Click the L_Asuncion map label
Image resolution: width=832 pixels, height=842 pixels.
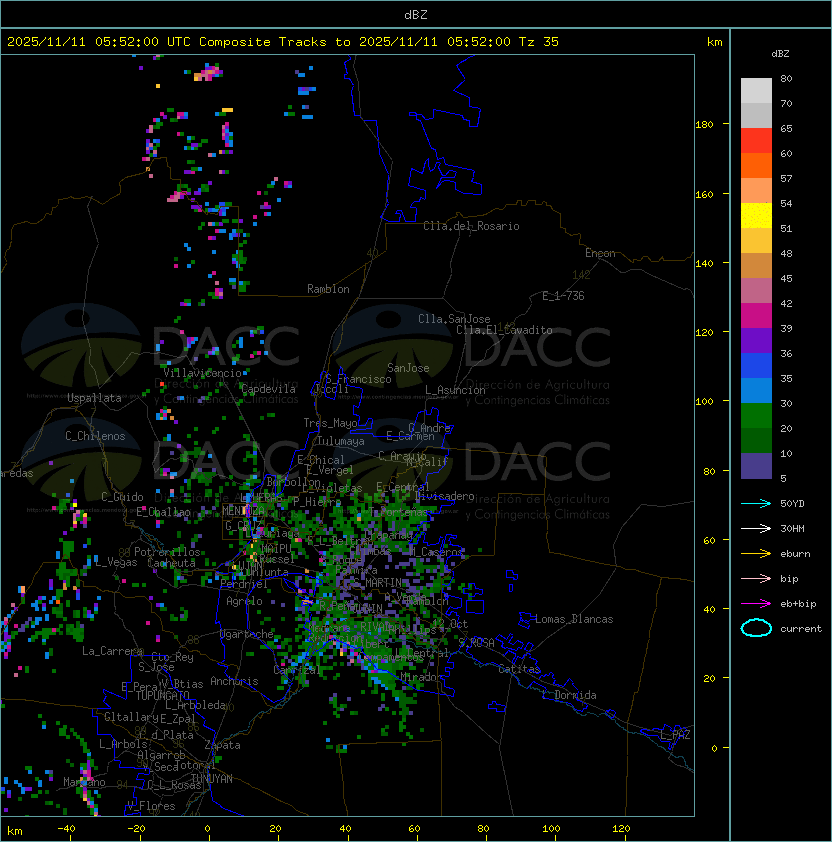[x=455, y=390]
